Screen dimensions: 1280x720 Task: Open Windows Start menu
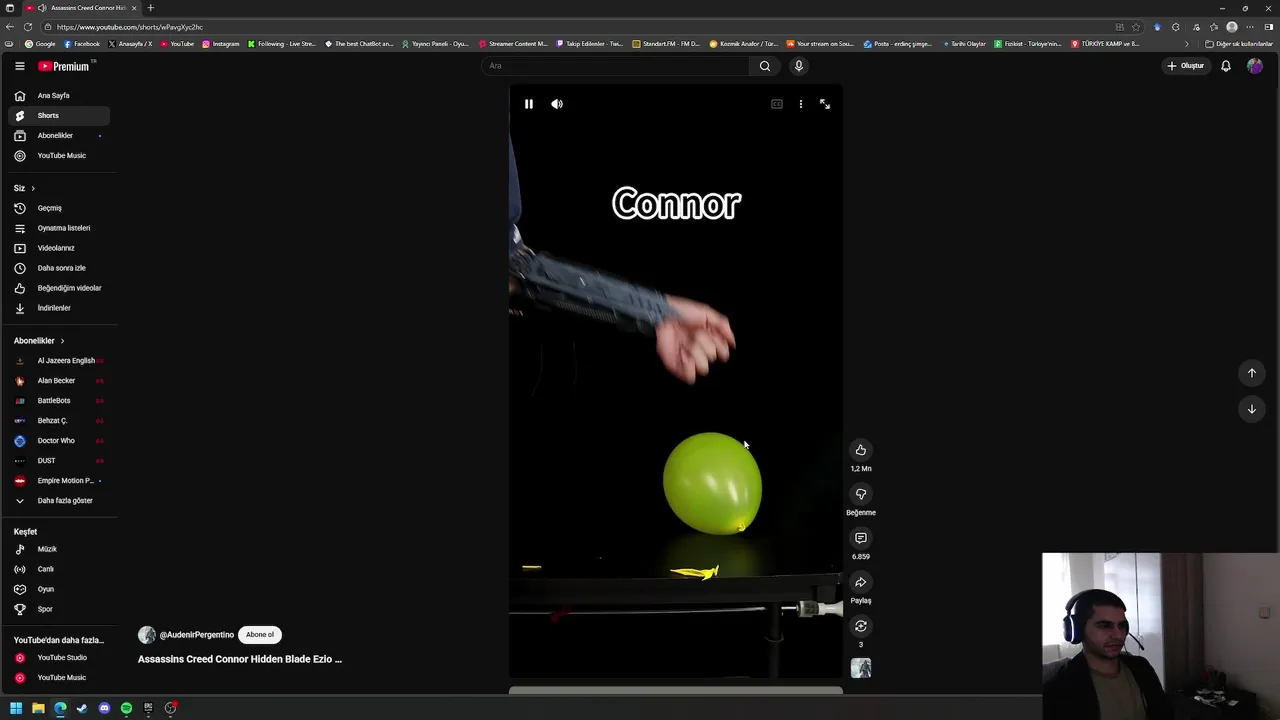[x=16, y=708]
